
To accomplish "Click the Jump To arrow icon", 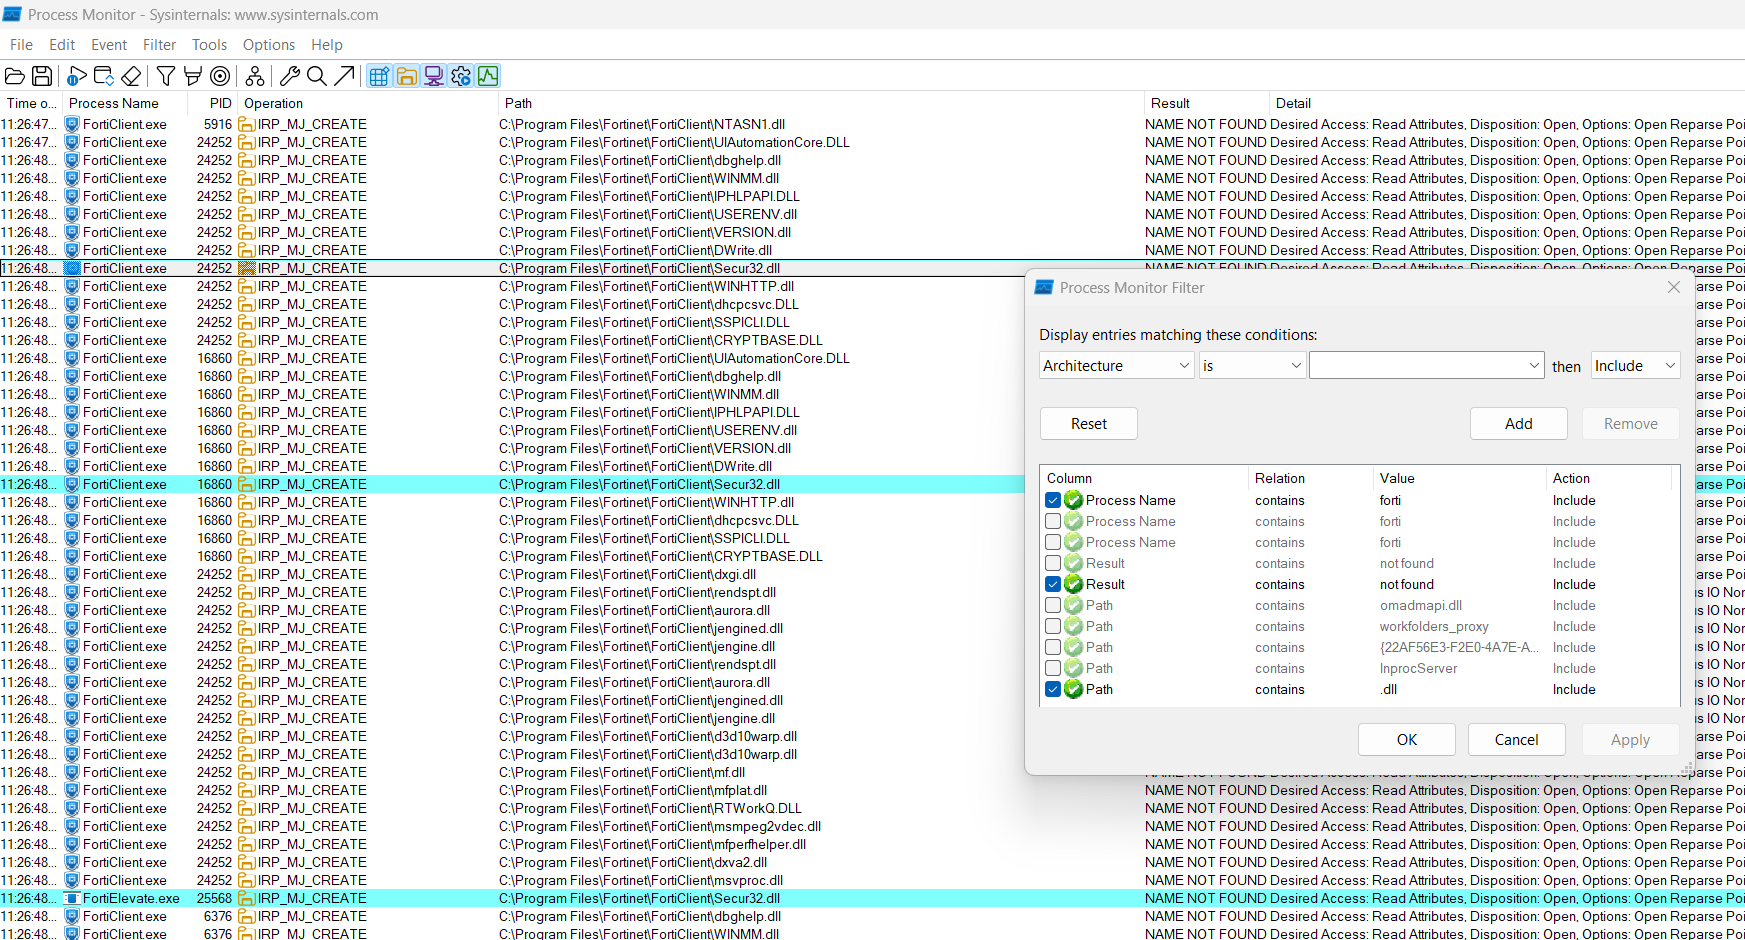I will pyautogui.click(x=344, y=76).
